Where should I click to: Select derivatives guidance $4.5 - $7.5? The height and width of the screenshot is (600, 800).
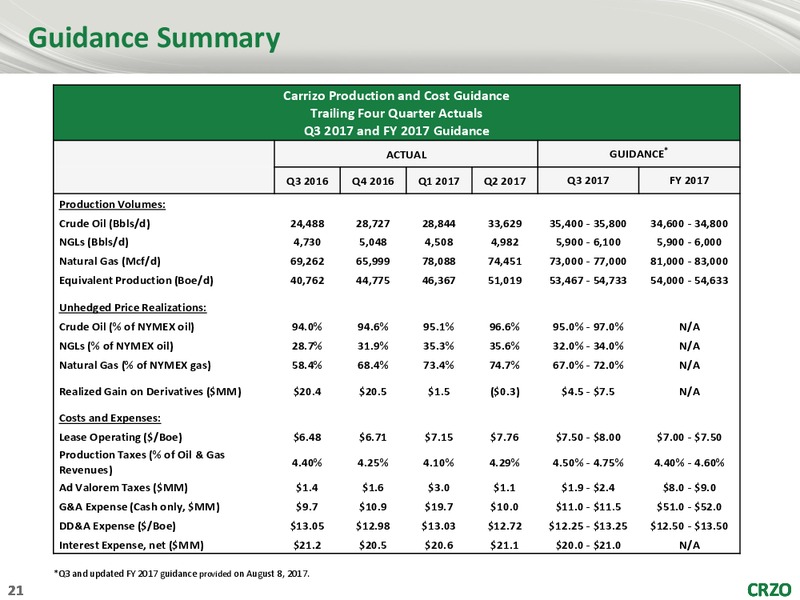click(x=588, y=392)
